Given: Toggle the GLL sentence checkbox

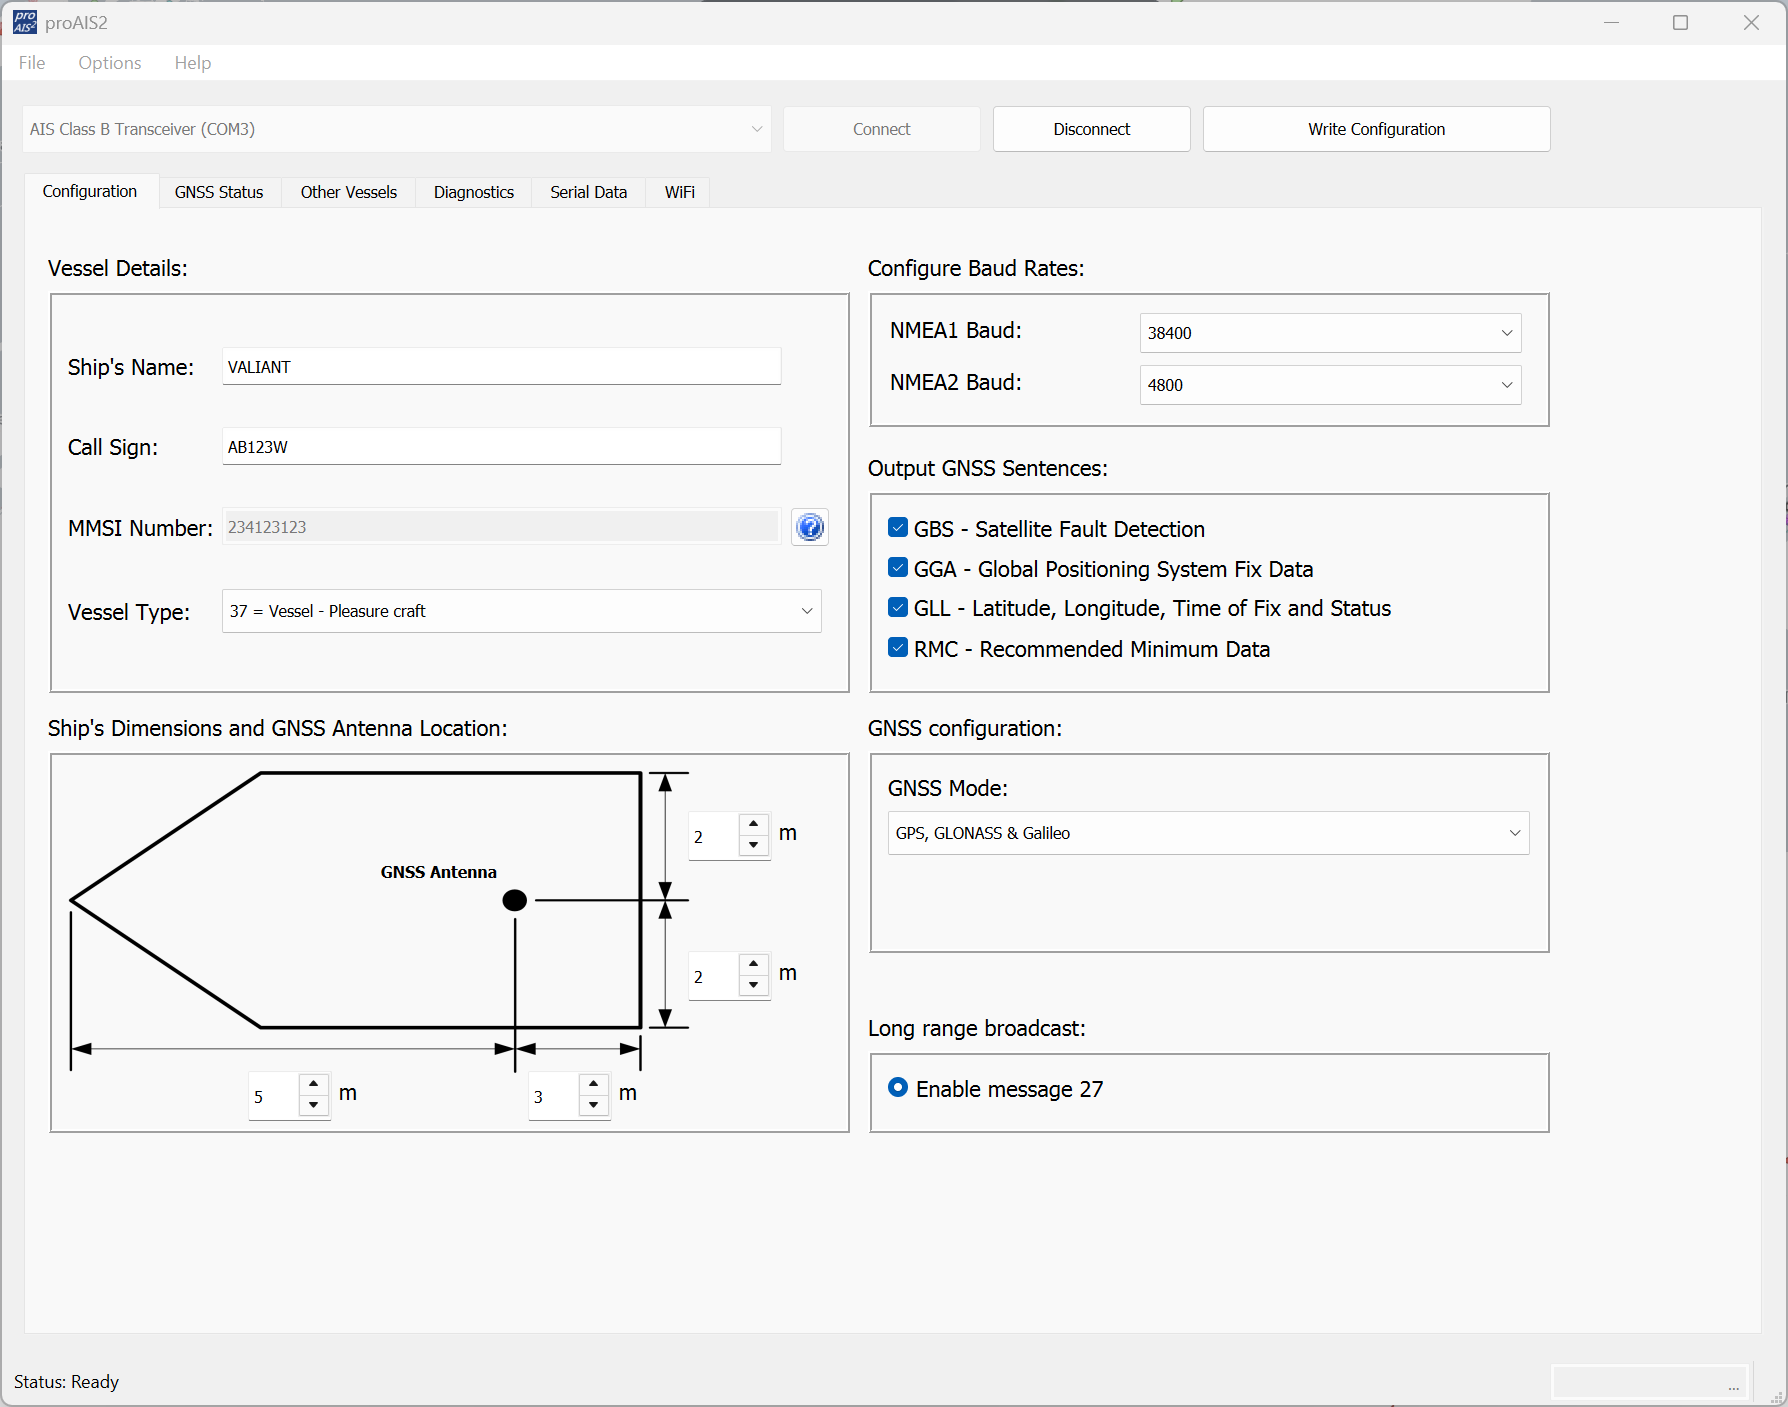Looking at the screenshot, I should (x=898, y=608).
